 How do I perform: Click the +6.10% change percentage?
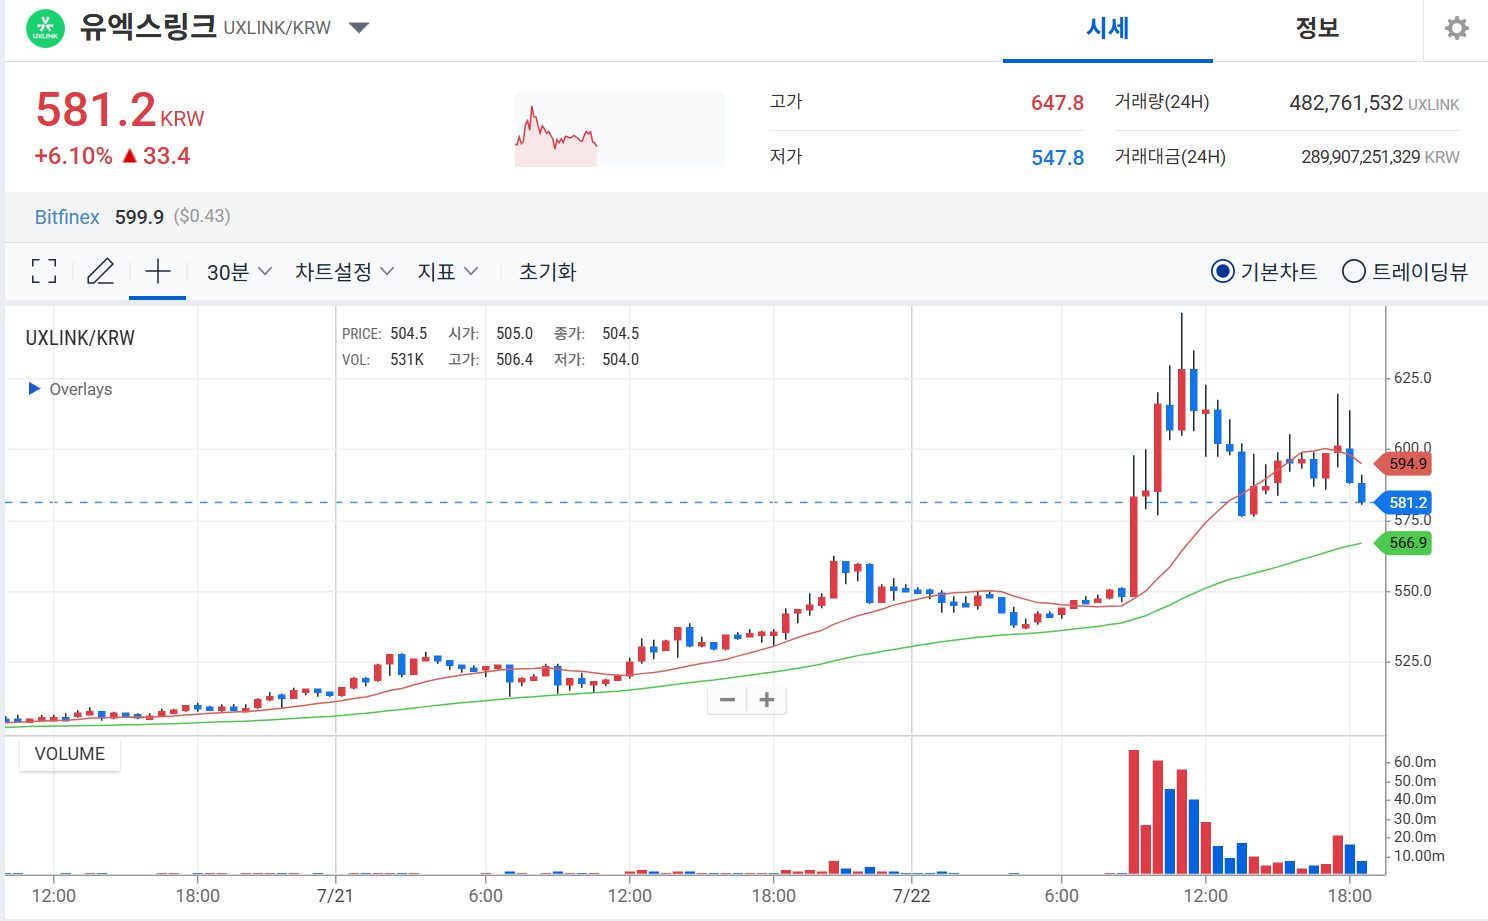(x=73, y=156)
